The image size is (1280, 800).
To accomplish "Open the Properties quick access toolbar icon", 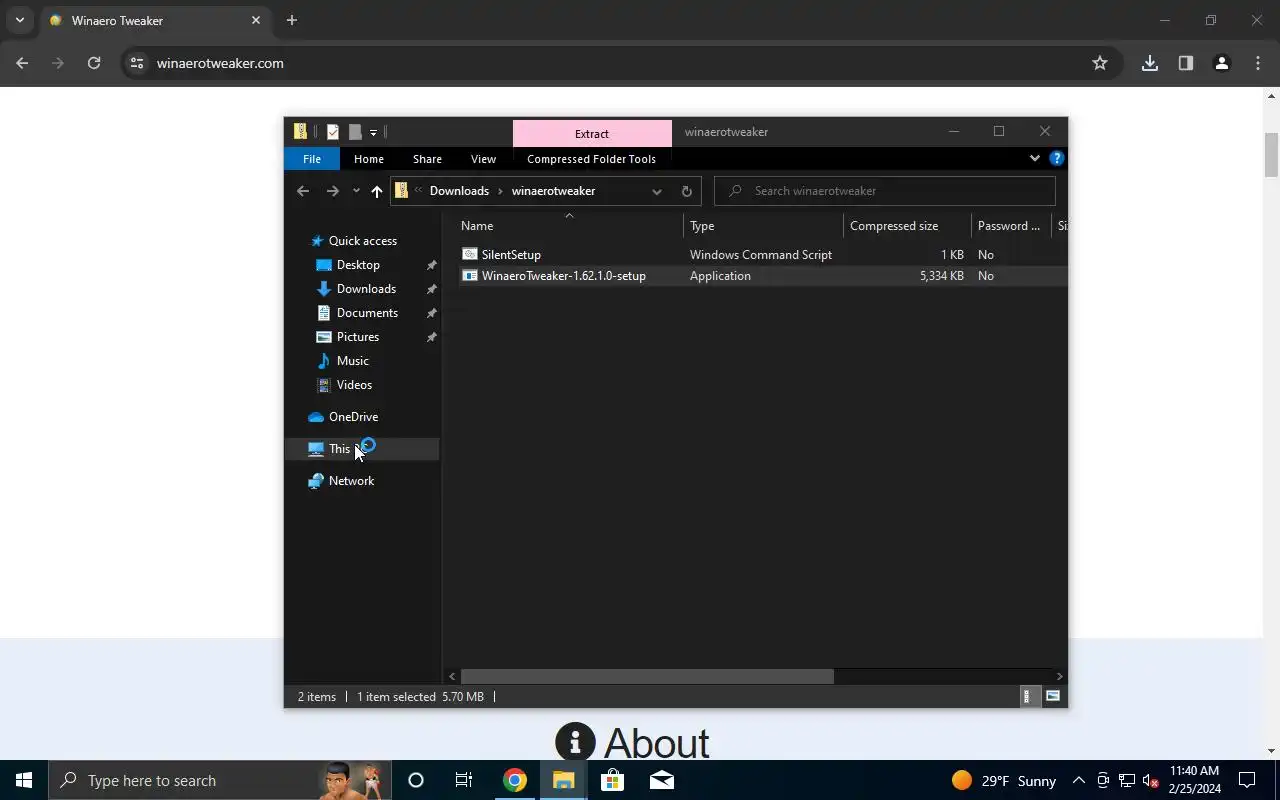I will (333, 132).
